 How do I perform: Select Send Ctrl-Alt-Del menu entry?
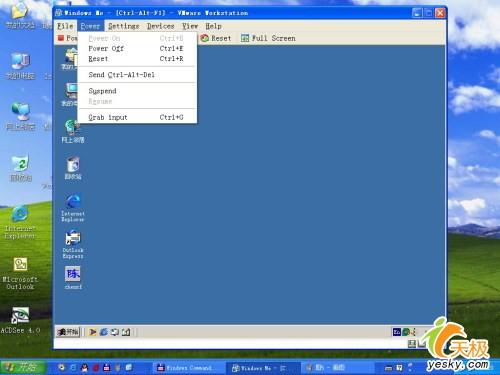click(137, 75)
